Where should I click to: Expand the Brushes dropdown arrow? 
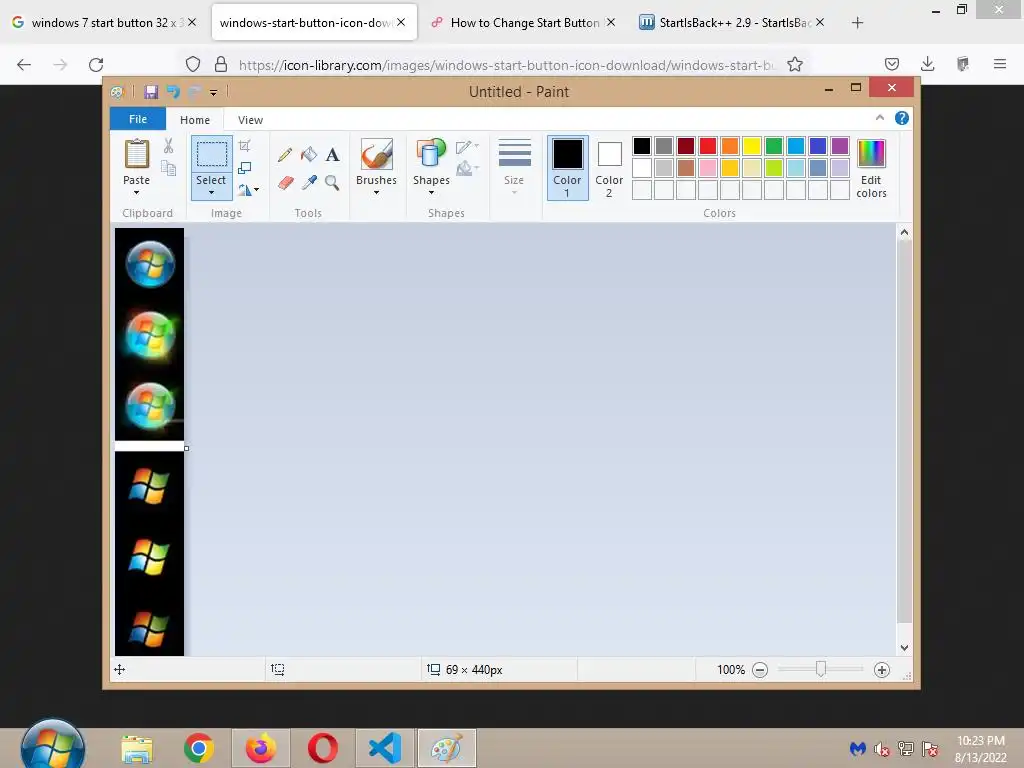[376, 193]
